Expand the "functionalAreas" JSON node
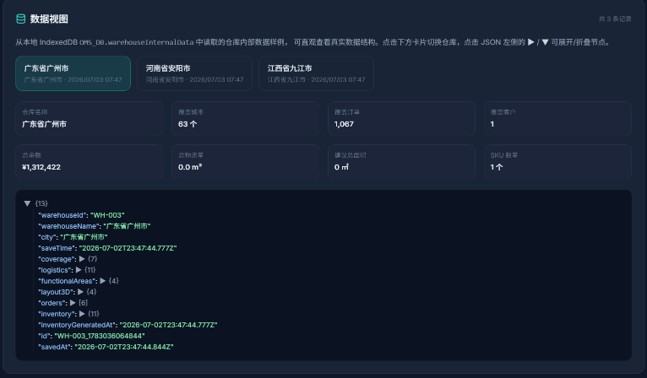This screenshot has width=647, height=378. 103,281
